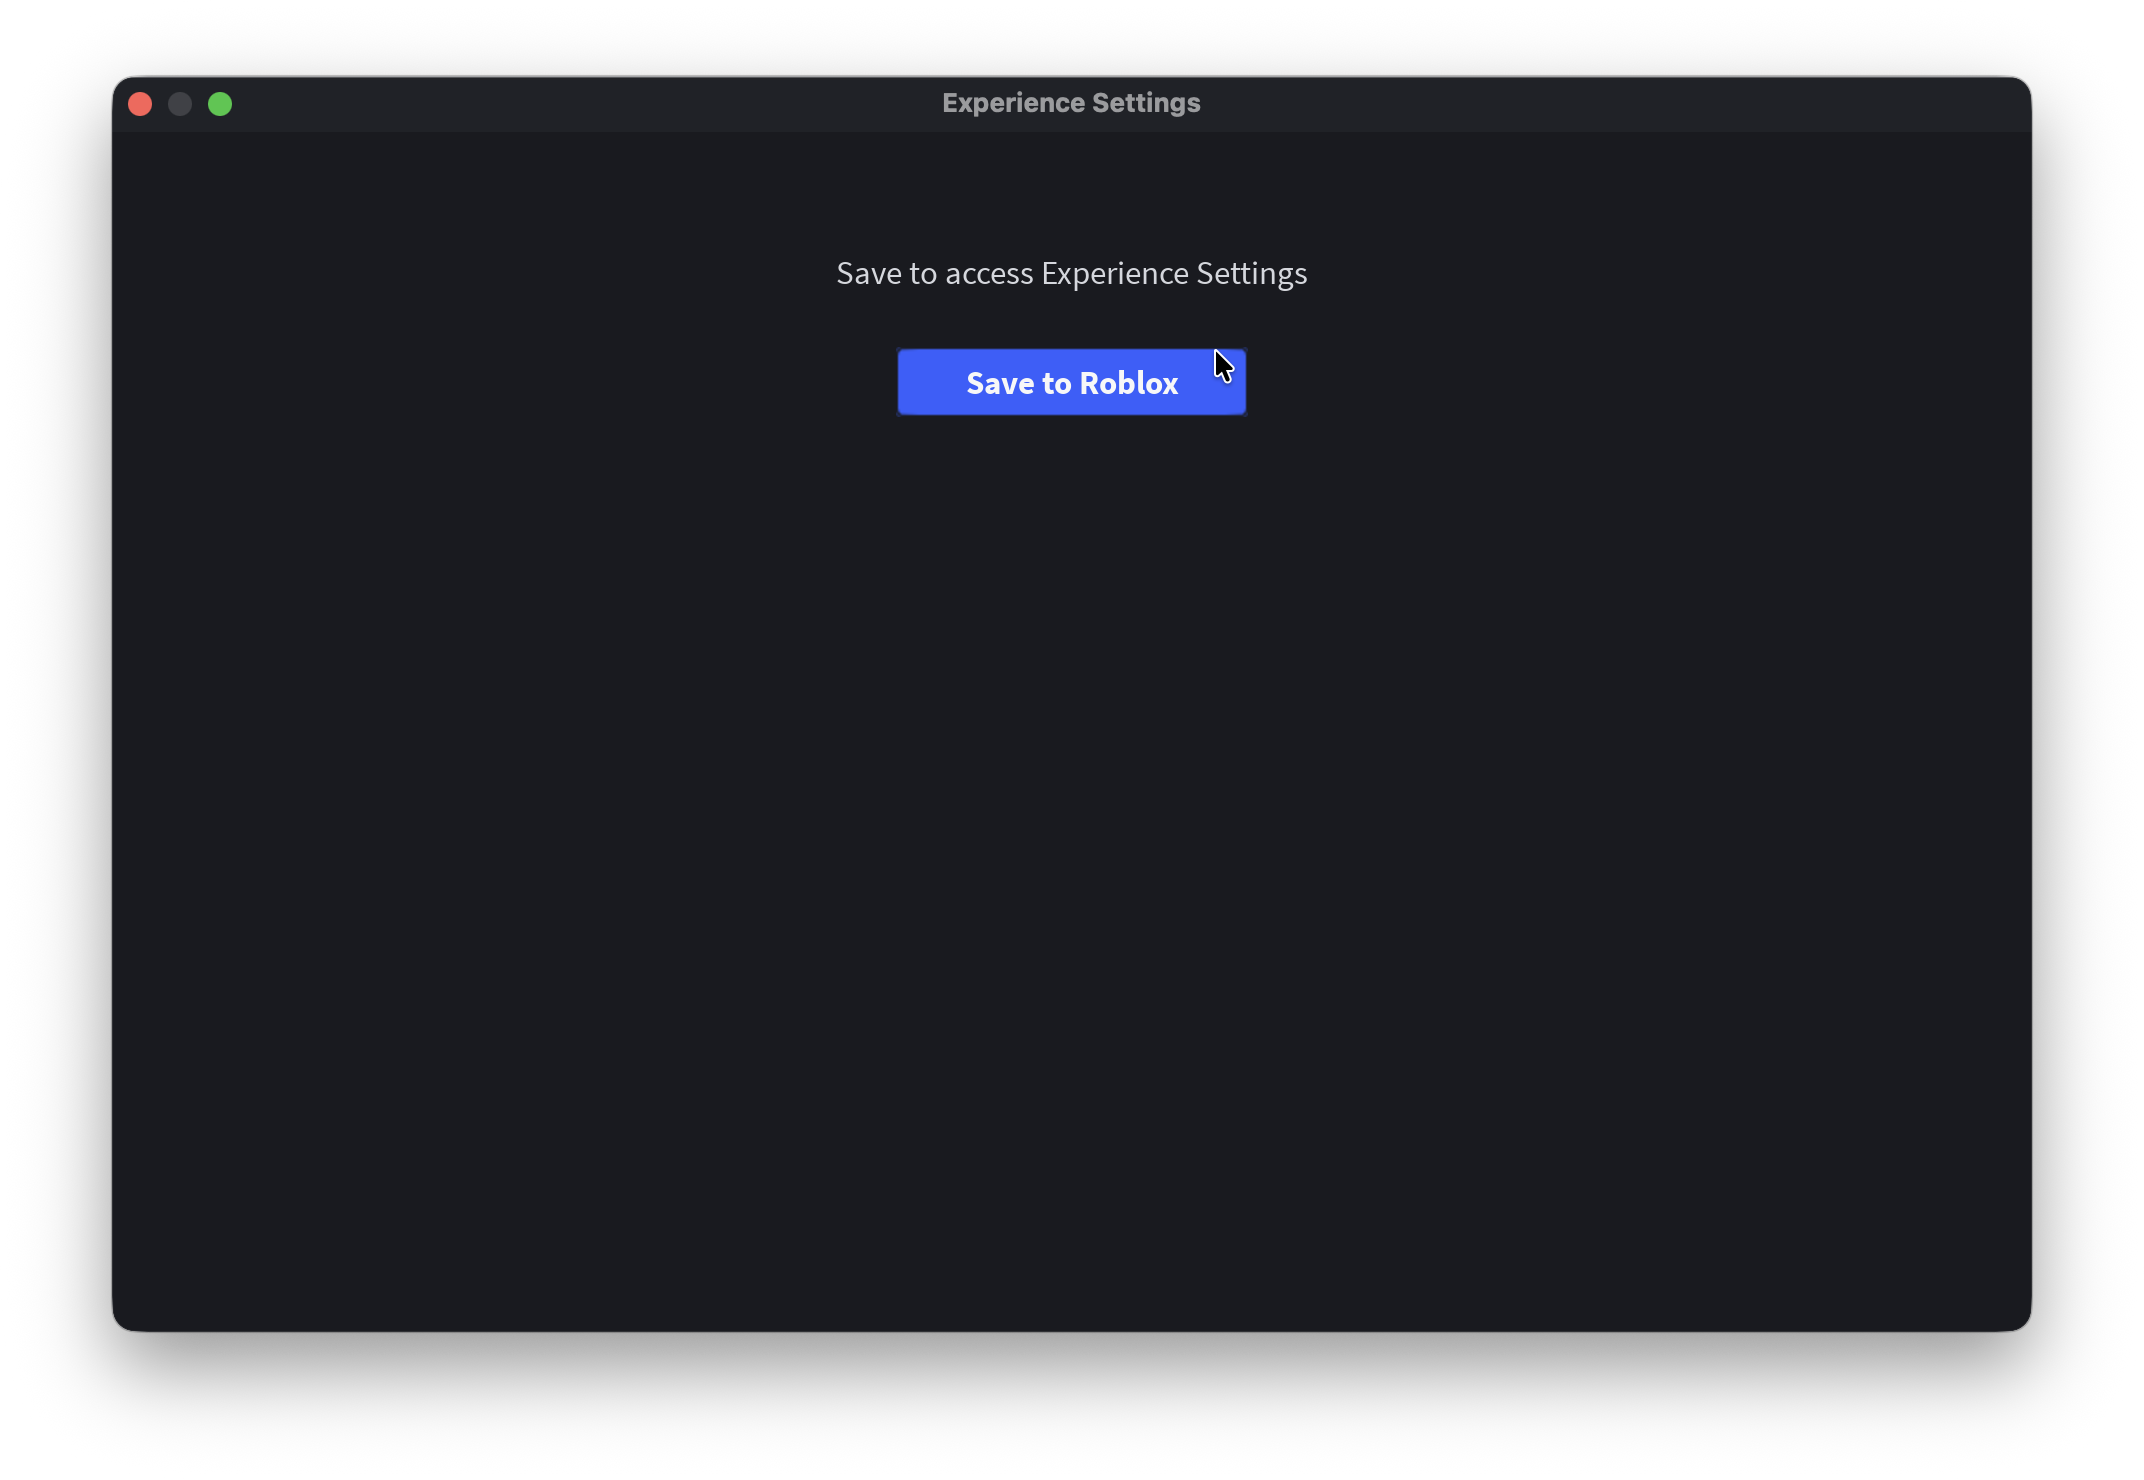Click the word 'Experience' in the window title

coord(1013,103)
